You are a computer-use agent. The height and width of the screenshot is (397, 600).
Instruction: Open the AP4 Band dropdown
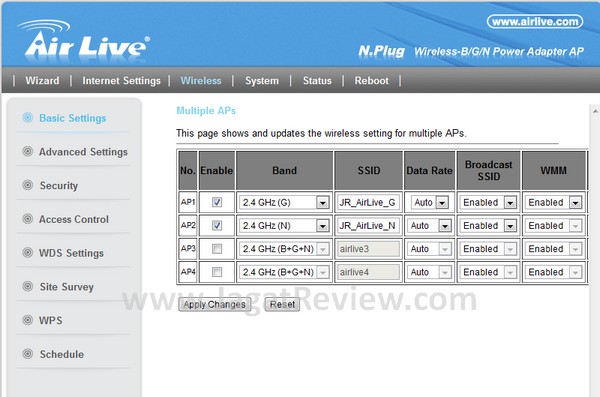284,272
